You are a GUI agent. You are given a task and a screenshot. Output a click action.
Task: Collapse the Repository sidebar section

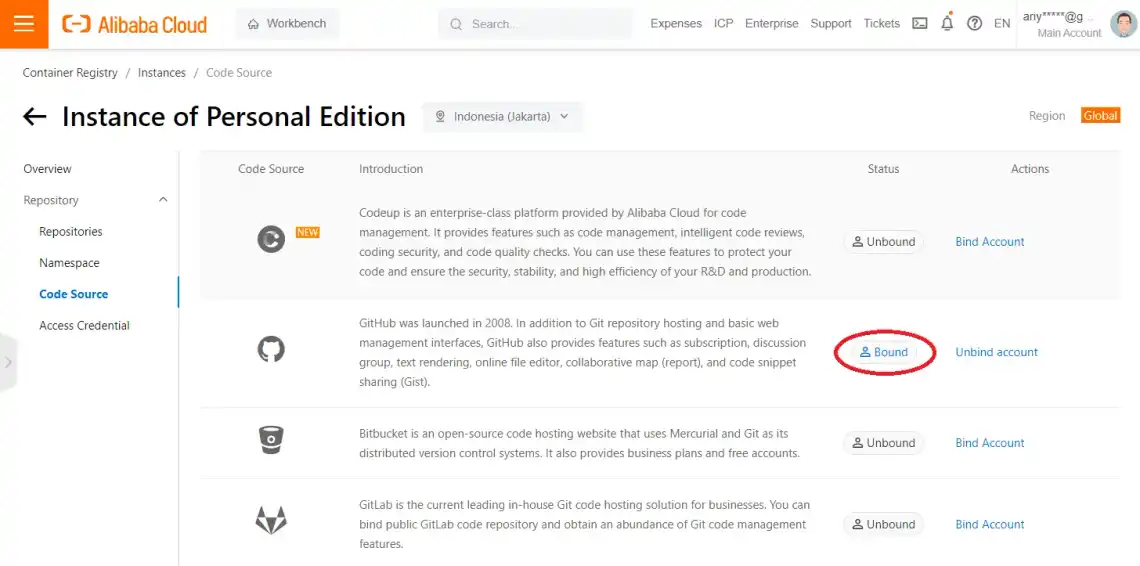pos(95,200)
